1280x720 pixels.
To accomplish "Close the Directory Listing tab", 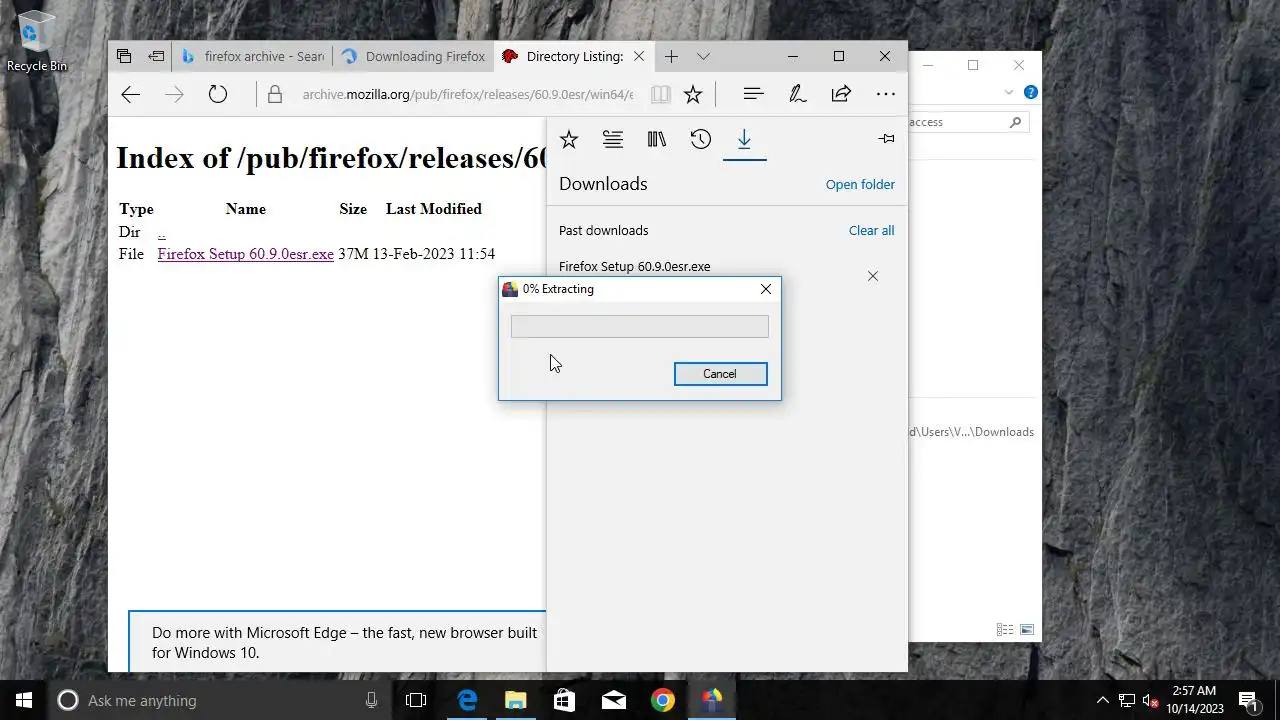I will click(639, 57).
